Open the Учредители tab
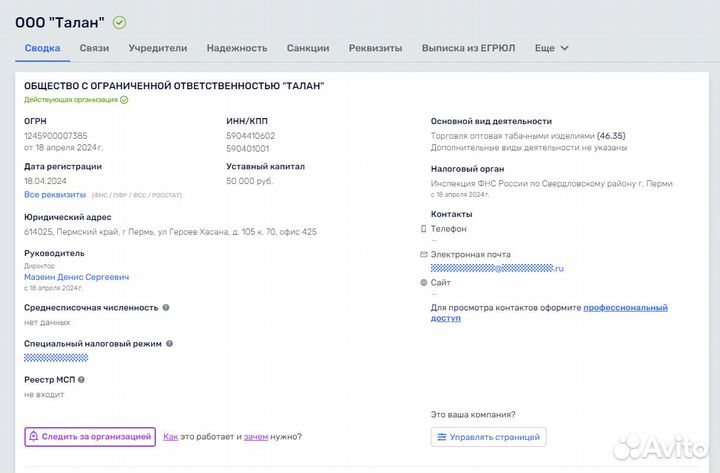 tap(158, 48)
